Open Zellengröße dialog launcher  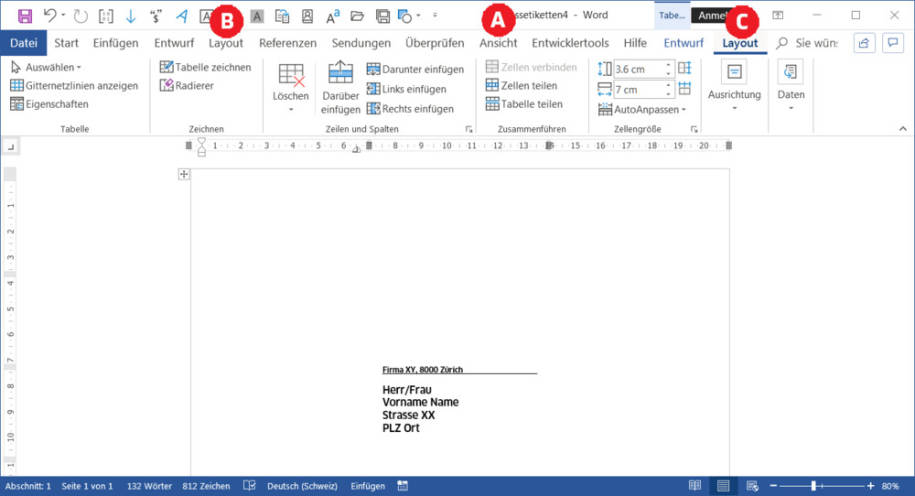[x=694, y=130]
